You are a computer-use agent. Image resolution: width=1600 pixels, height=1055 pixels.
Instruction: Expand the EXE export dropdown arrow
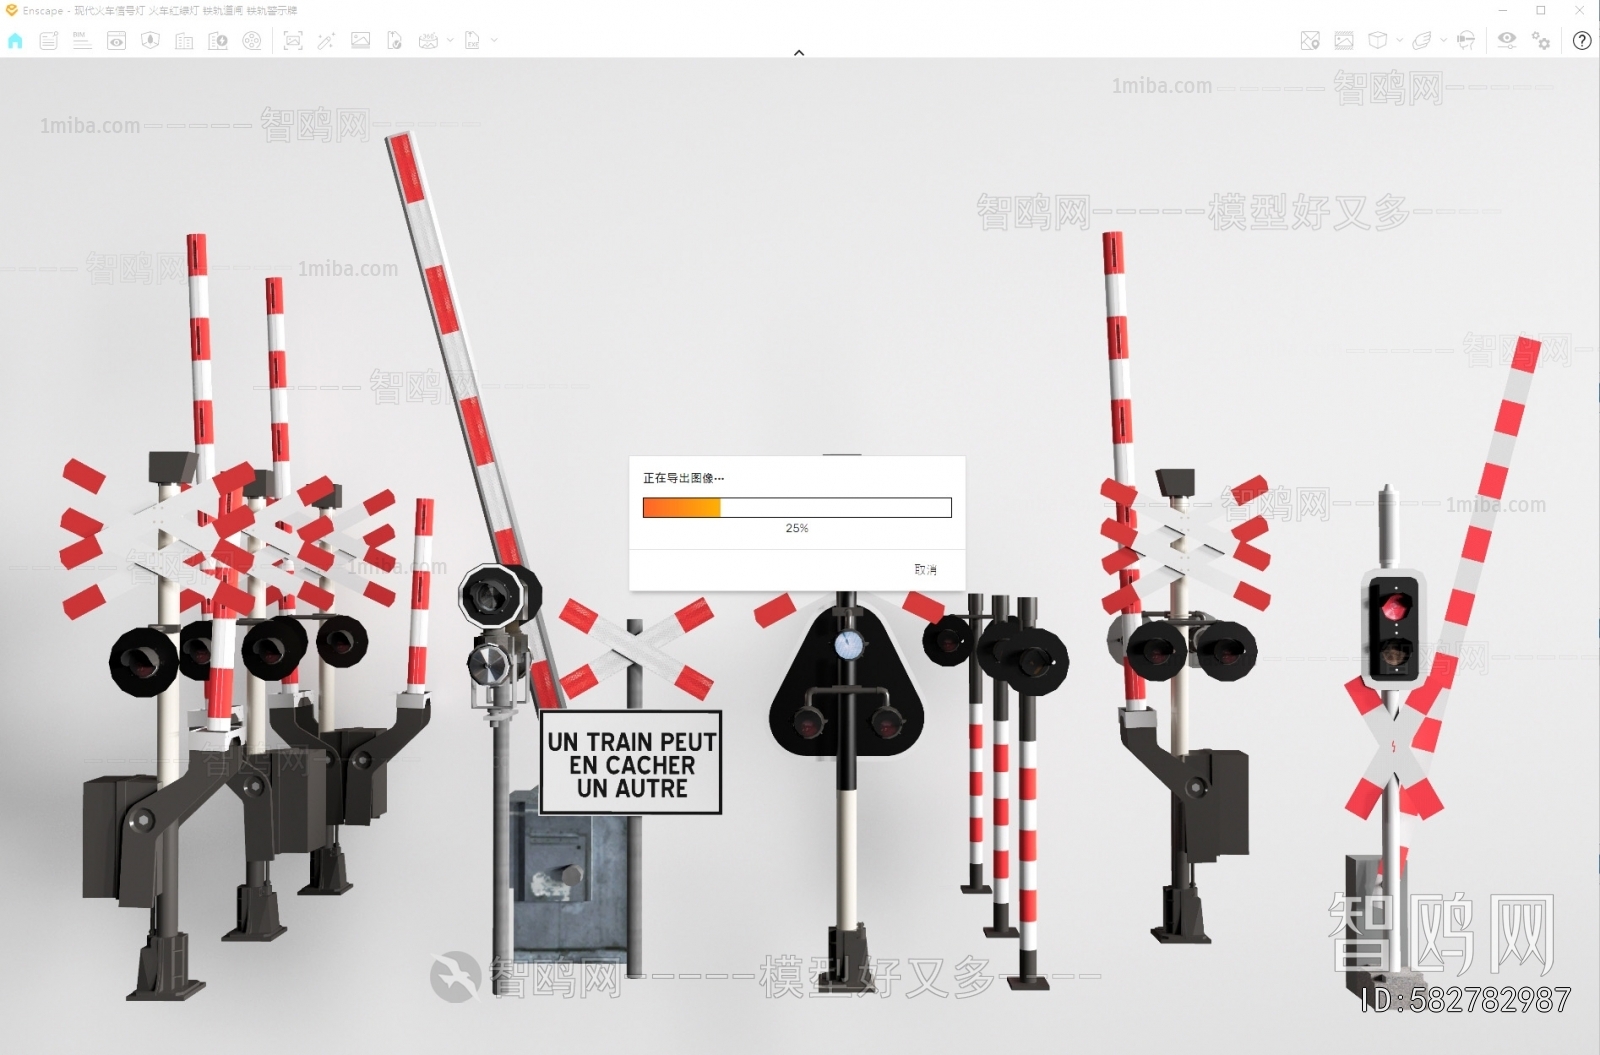click(494, 41)
